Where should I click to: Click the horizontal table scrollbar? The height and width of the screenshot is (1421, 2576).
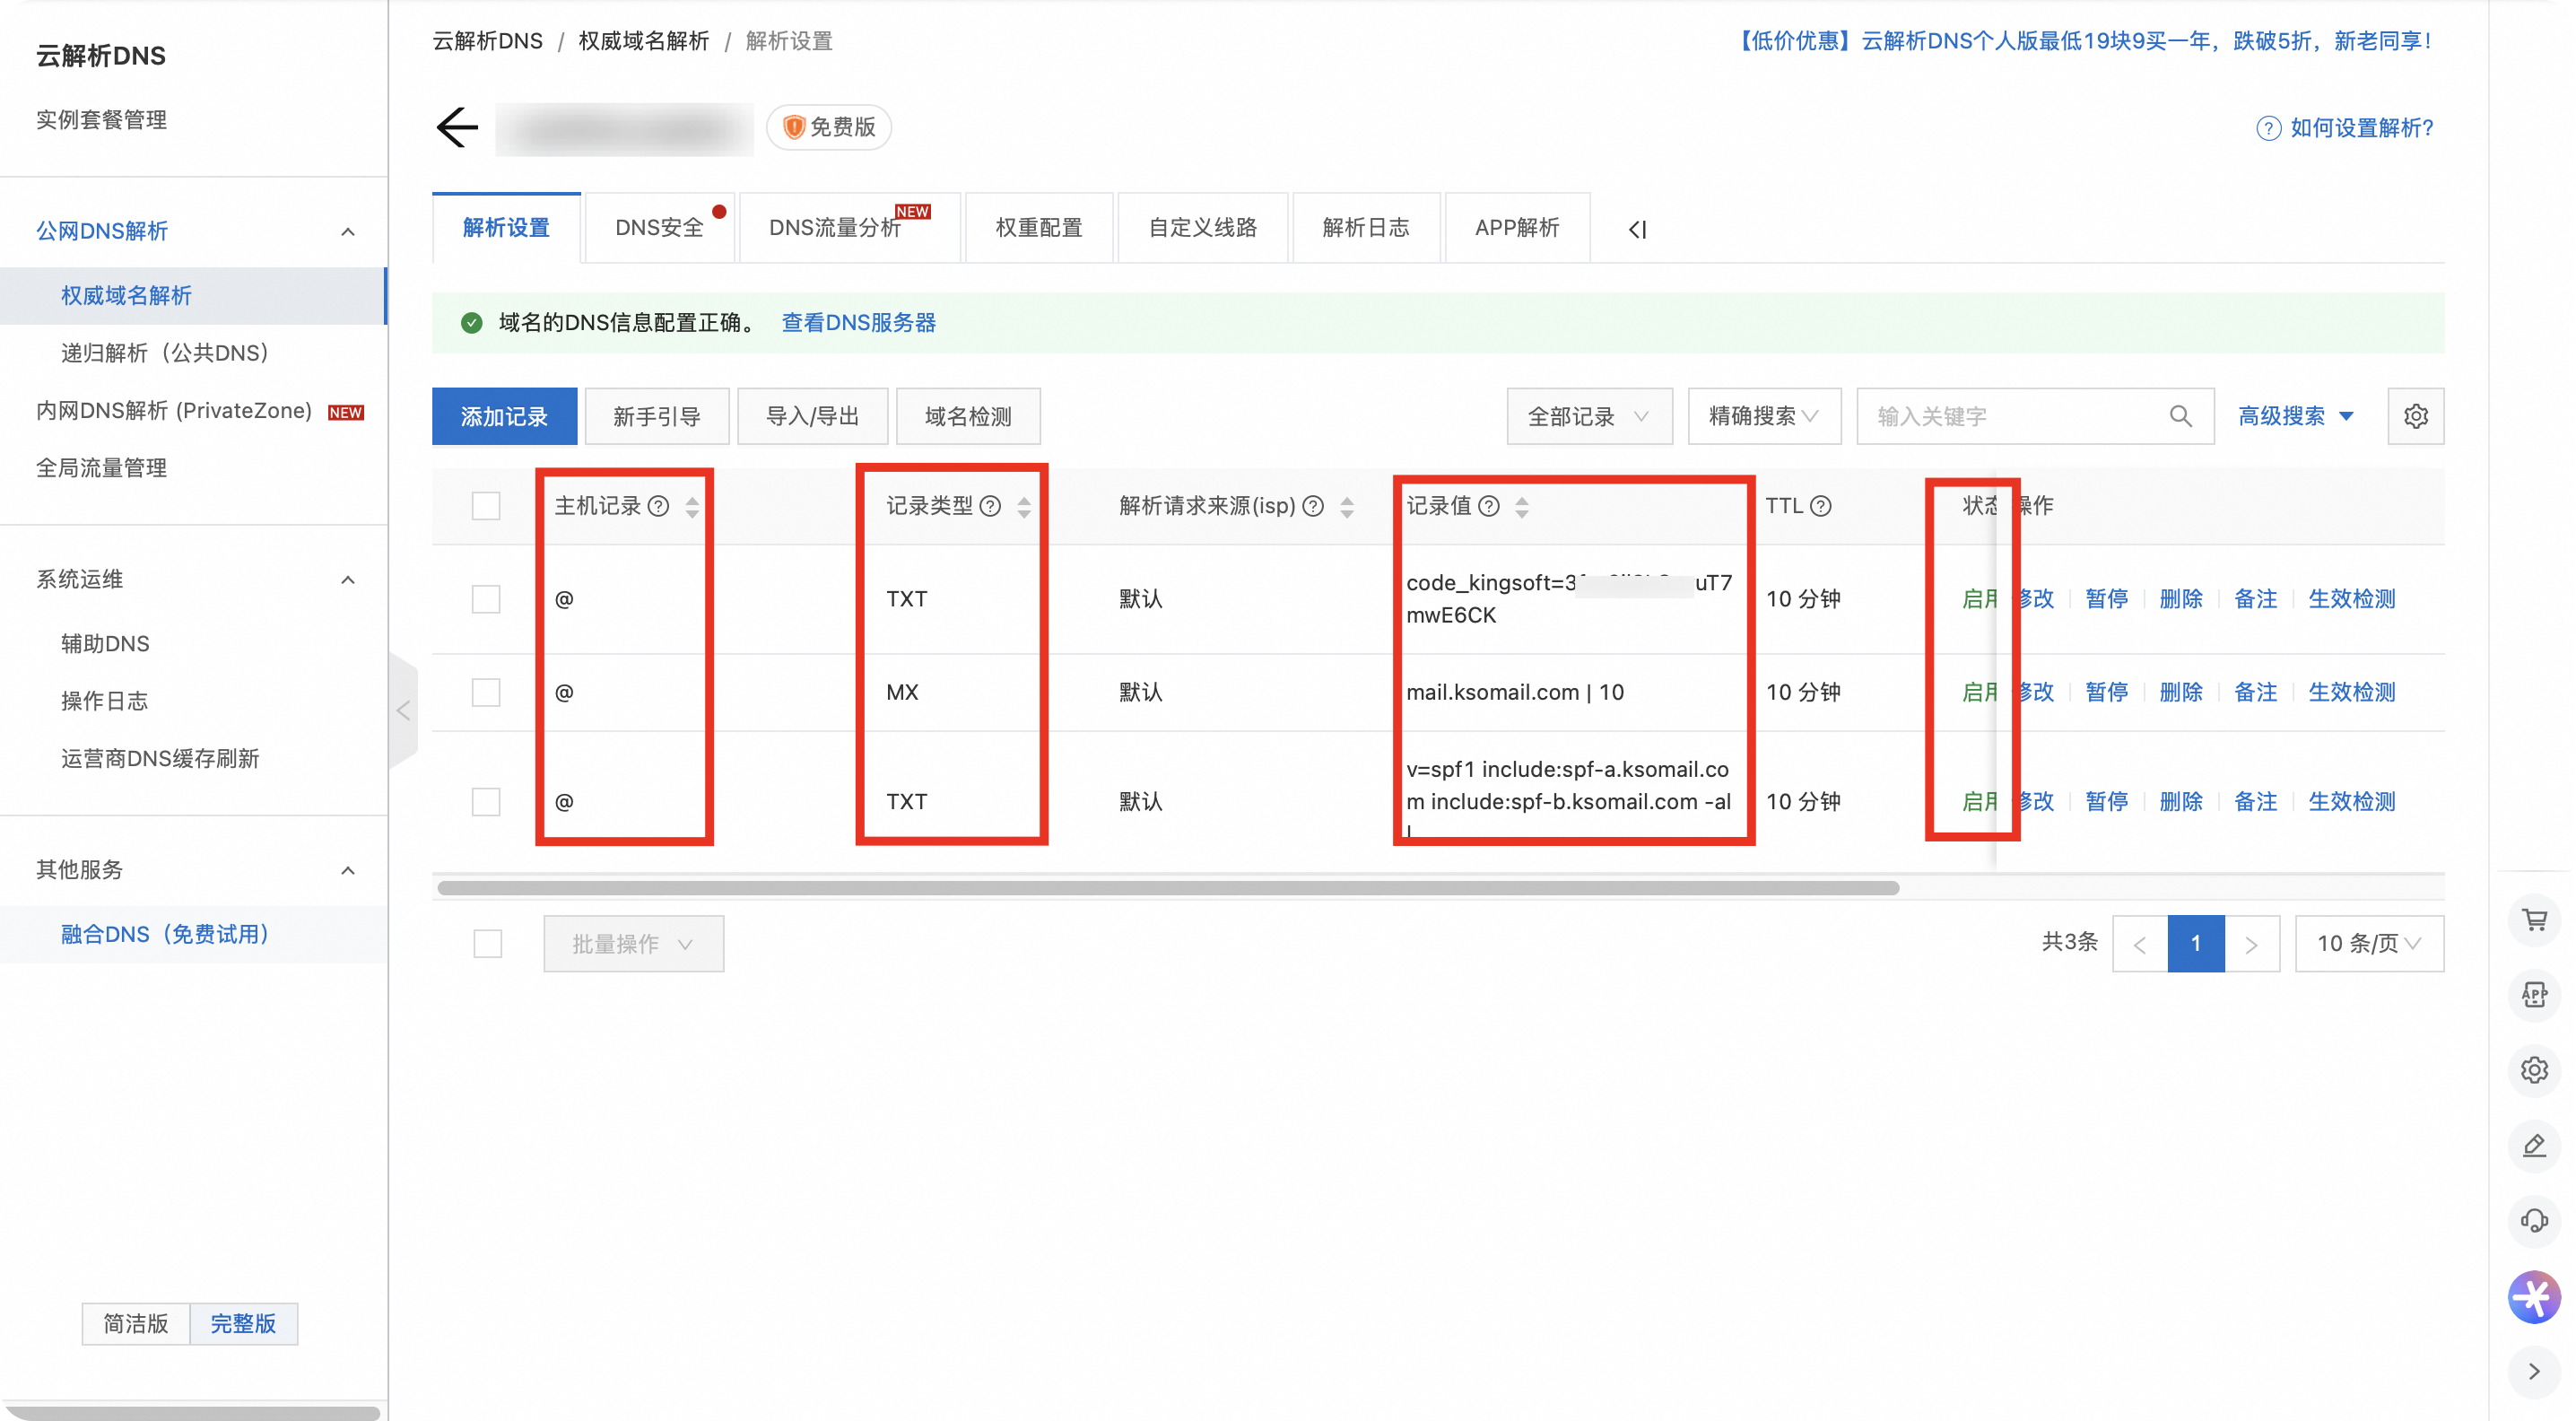coord(1167,888)
